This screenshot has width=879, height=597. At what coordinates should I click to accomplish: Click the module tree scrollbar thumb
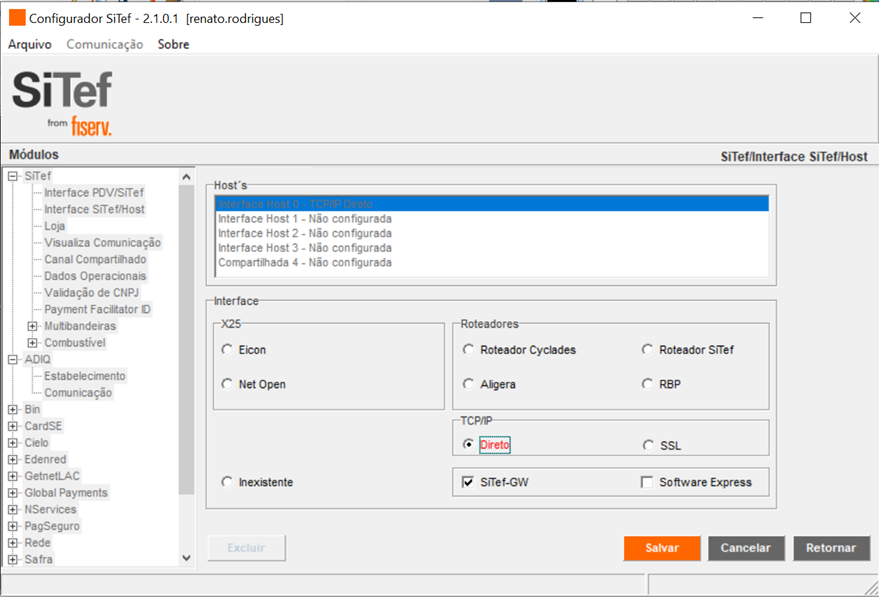tap(187, 340)
